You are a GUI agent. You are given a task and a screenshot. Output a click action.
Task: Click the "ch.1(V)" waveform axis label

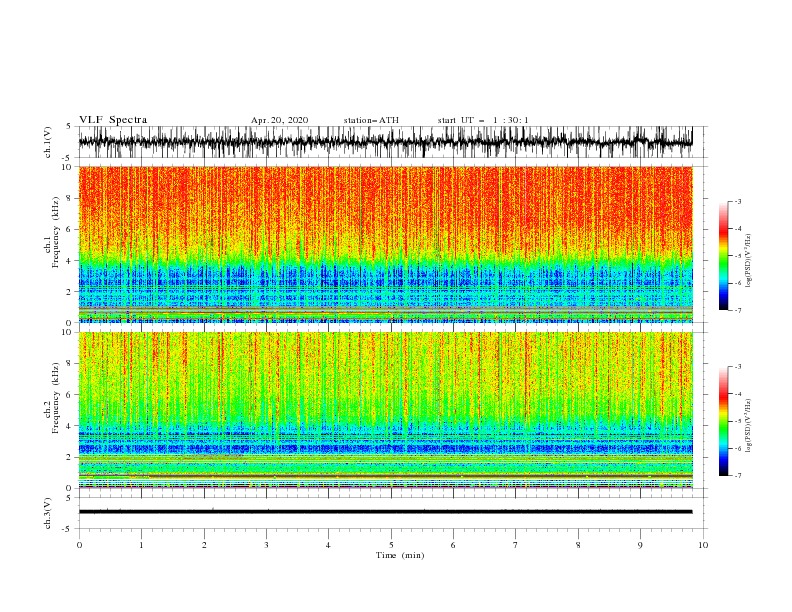pyautogui.click(x=48, y=142)
